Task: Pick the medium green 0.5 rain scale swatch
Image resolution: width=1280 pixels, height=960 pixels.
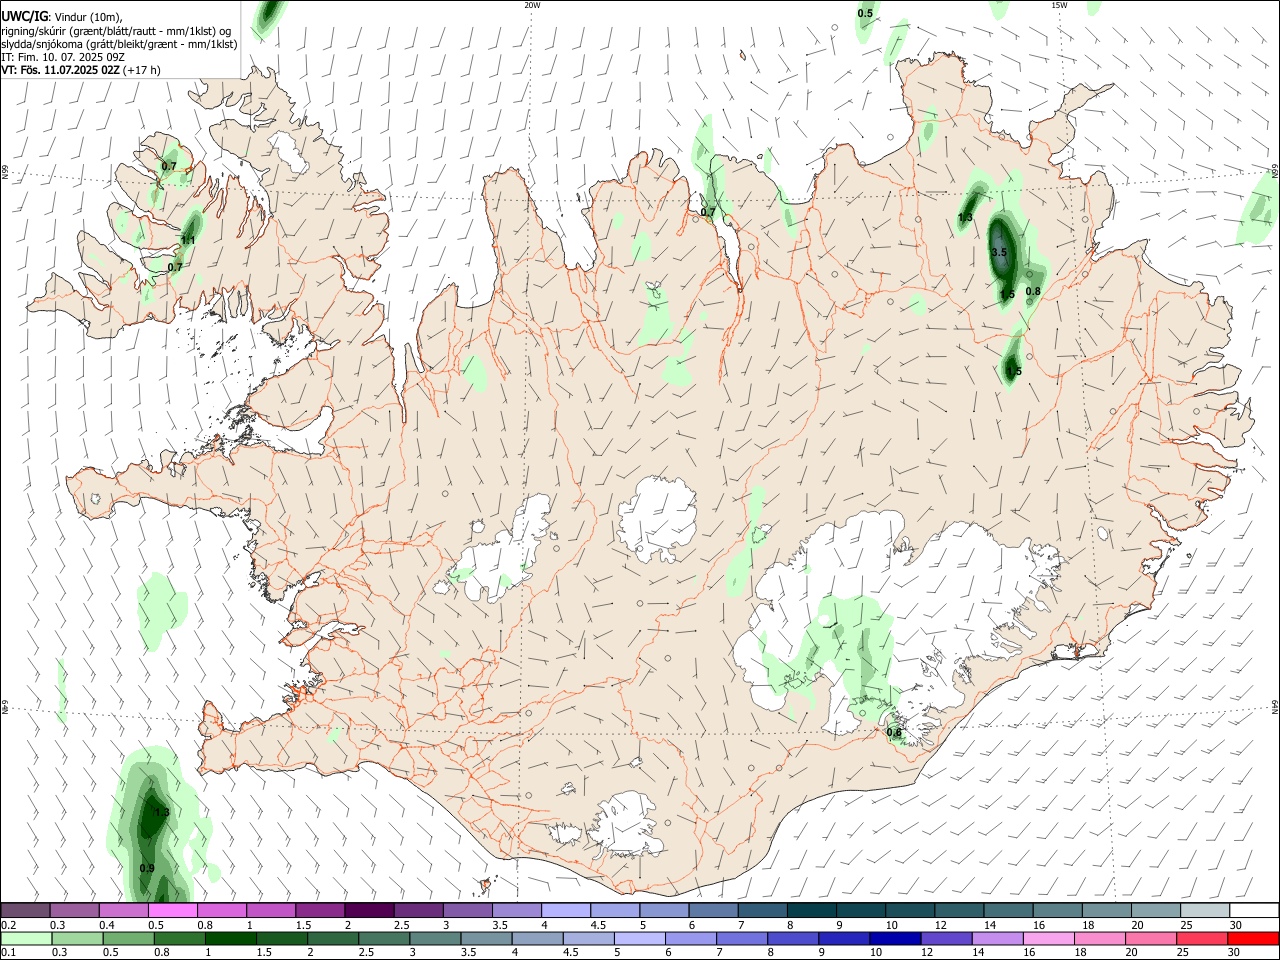Action: (128, 937)
